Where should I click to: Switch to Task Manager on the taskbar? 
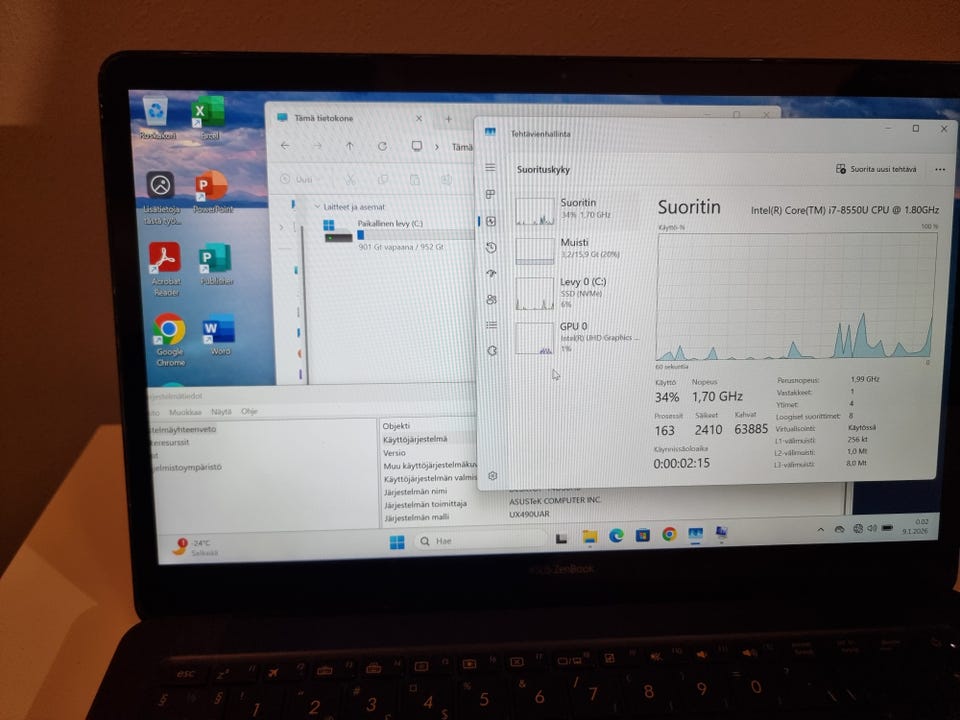696,534
